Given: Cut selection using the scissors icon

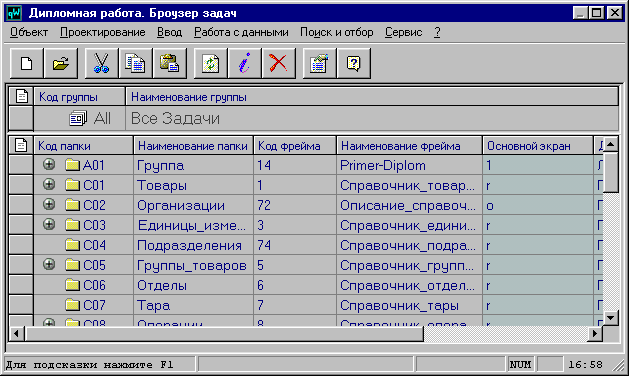Looking at the screenshot, I should [x=101, y=63].
